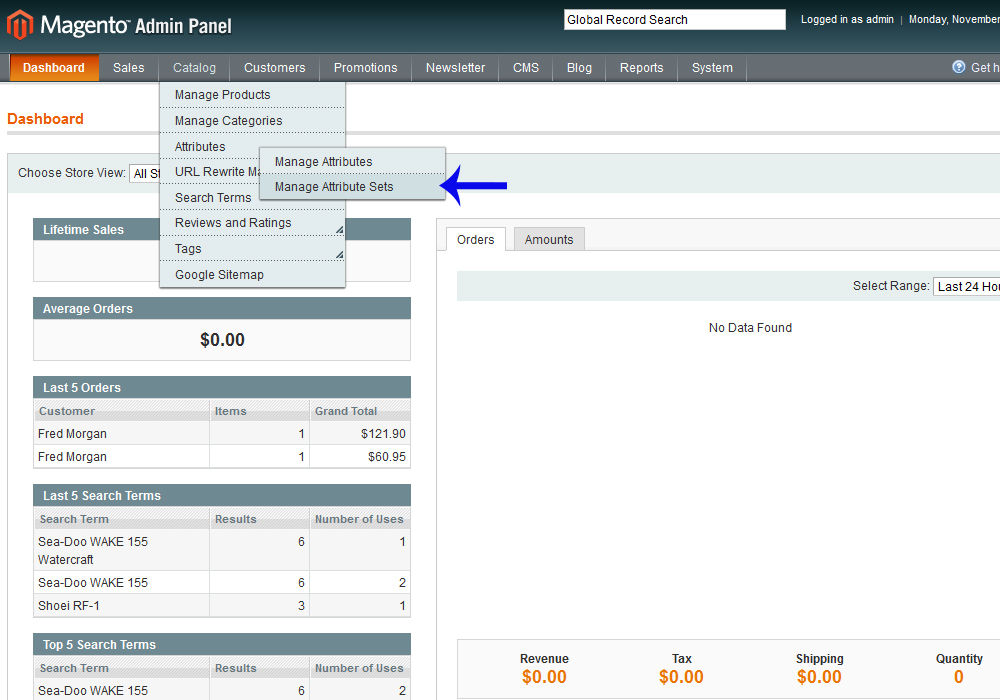The image size is (1000, 700).
Task: Click the Last 5 Orders panel header
Action: 222,388
